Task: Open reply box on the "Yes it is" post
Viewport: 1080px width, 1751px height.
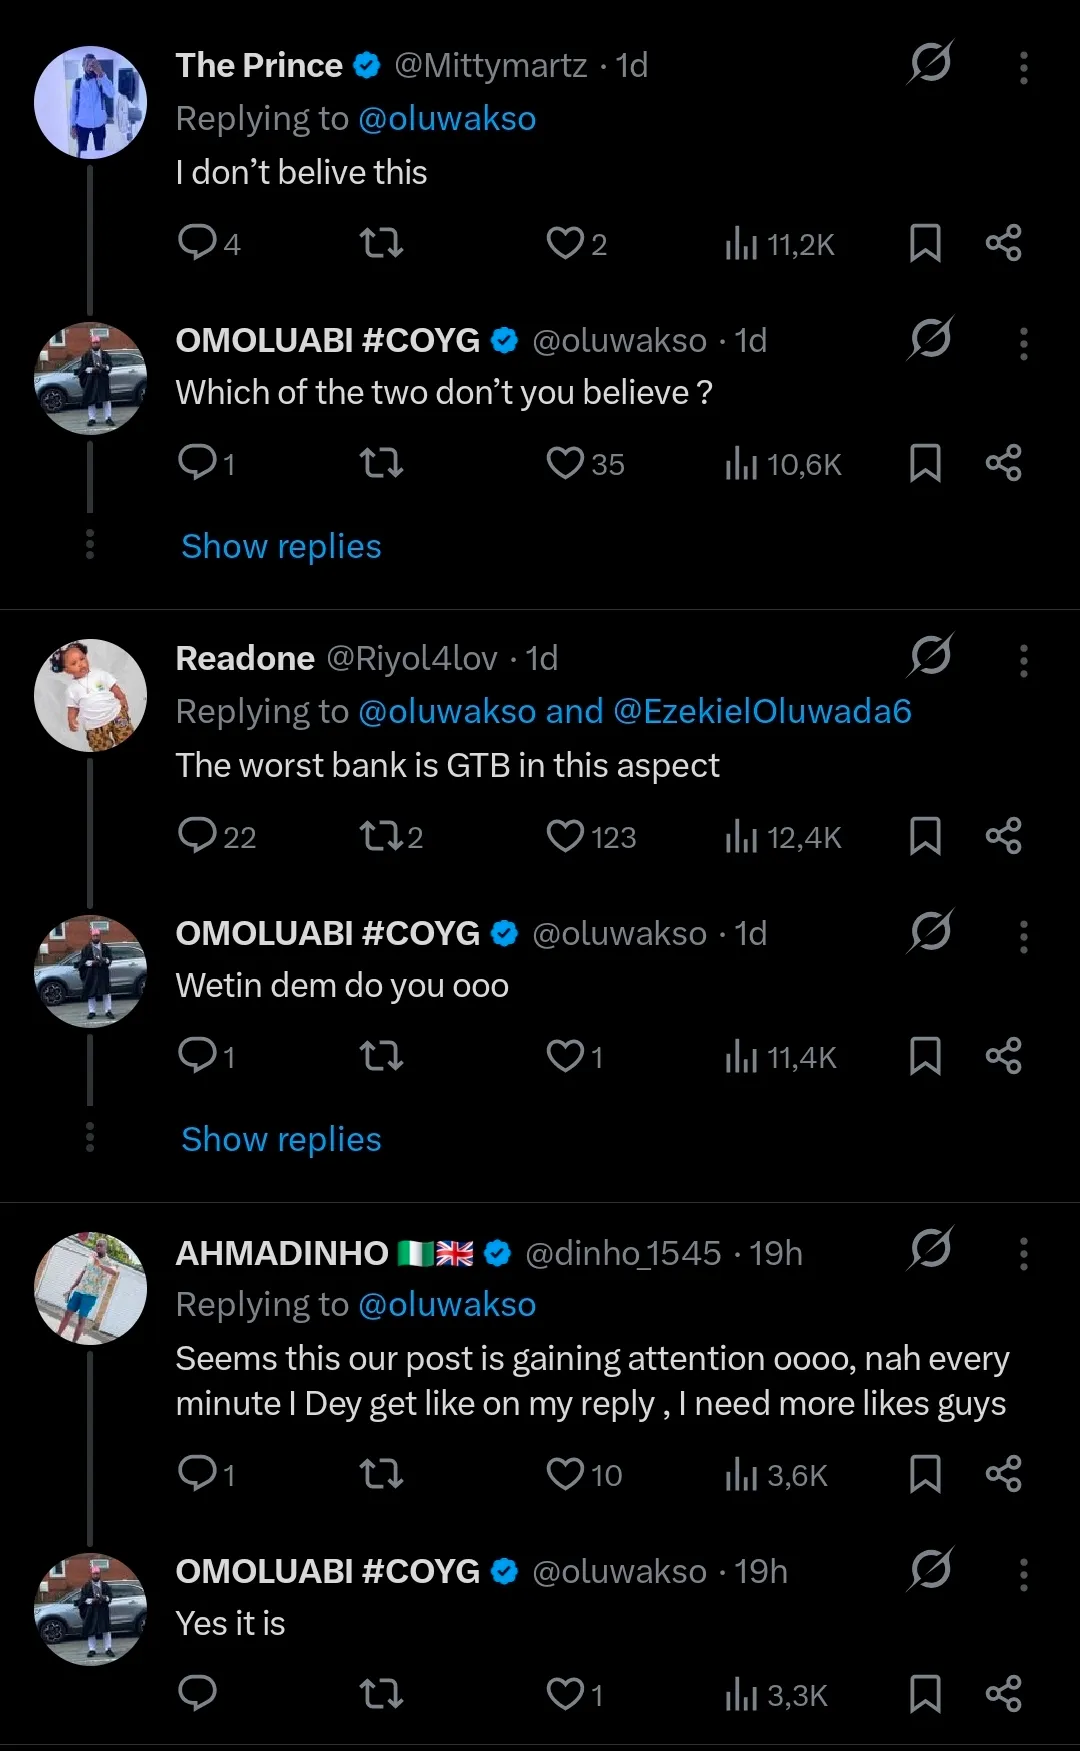Action: pyautogui.click(x=197, y=1693)
